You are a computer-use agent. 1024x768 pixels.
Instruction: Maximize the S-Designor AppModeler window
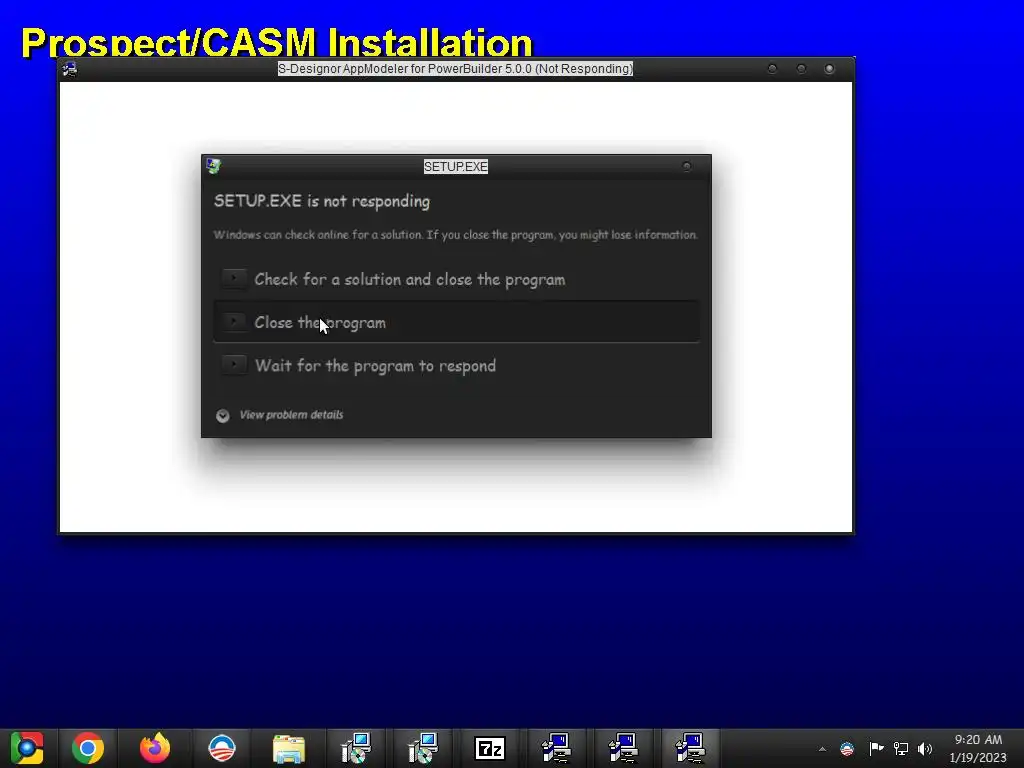coord(801,69)
